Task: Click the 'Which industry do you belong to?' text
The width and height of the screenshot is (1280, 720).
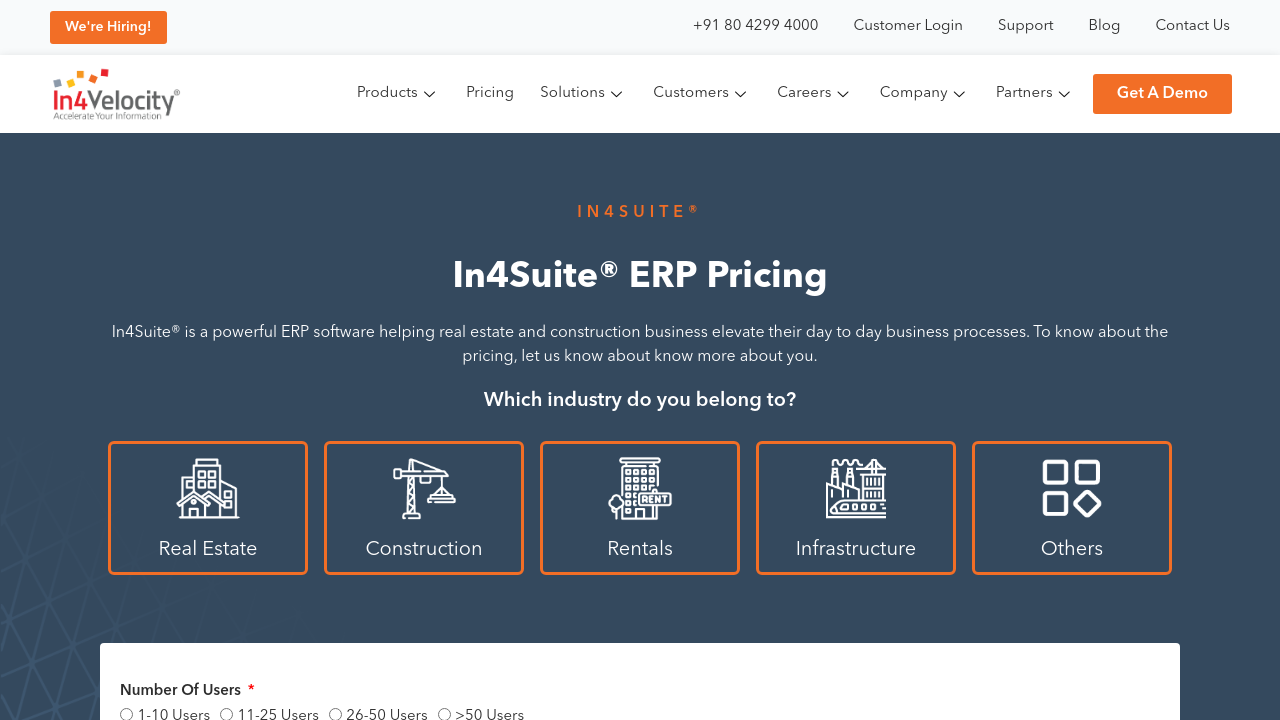Action: coord(640,401)
